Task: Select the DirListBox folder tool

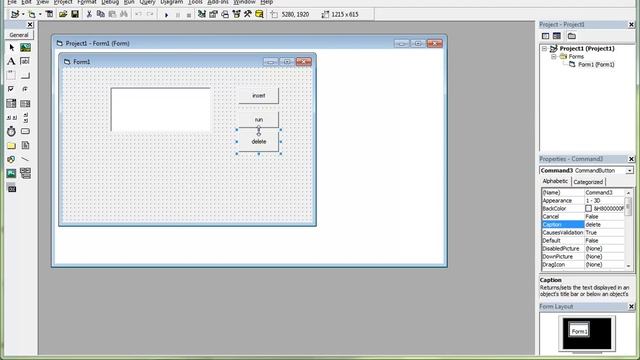Action: tap(11, 146)
